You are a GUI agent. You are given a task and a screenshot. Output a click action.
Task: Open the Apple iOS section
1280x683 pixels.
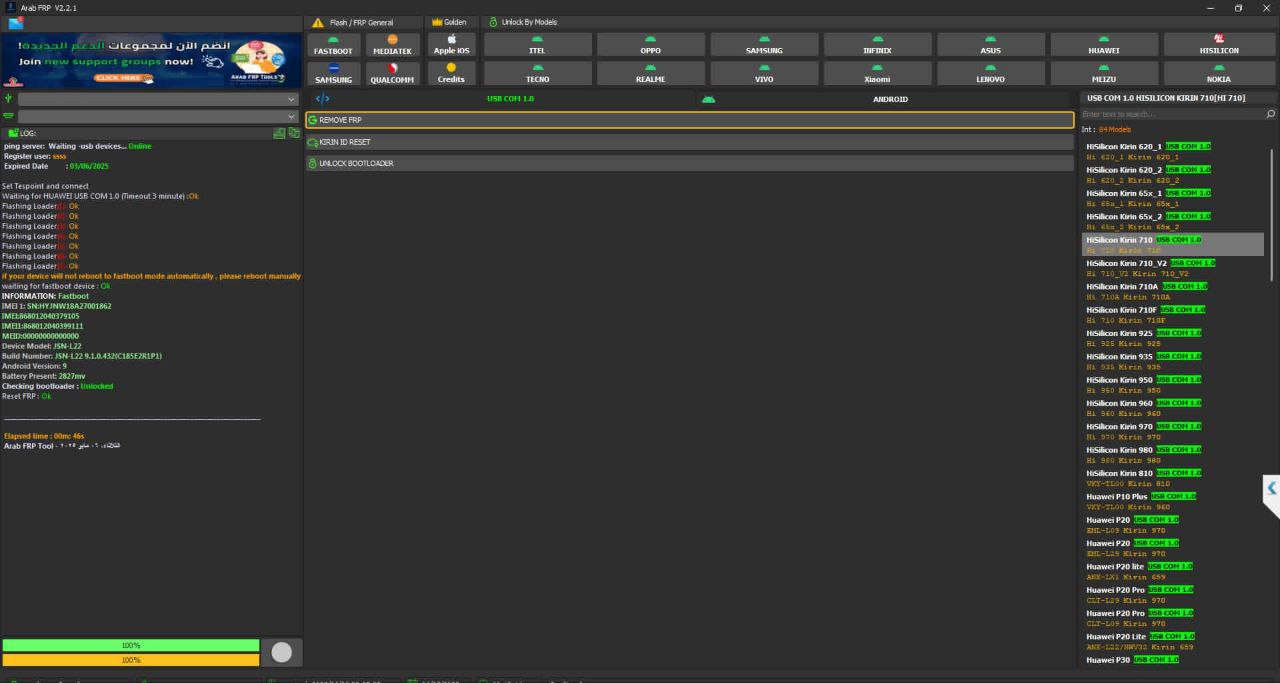(451, 45)
